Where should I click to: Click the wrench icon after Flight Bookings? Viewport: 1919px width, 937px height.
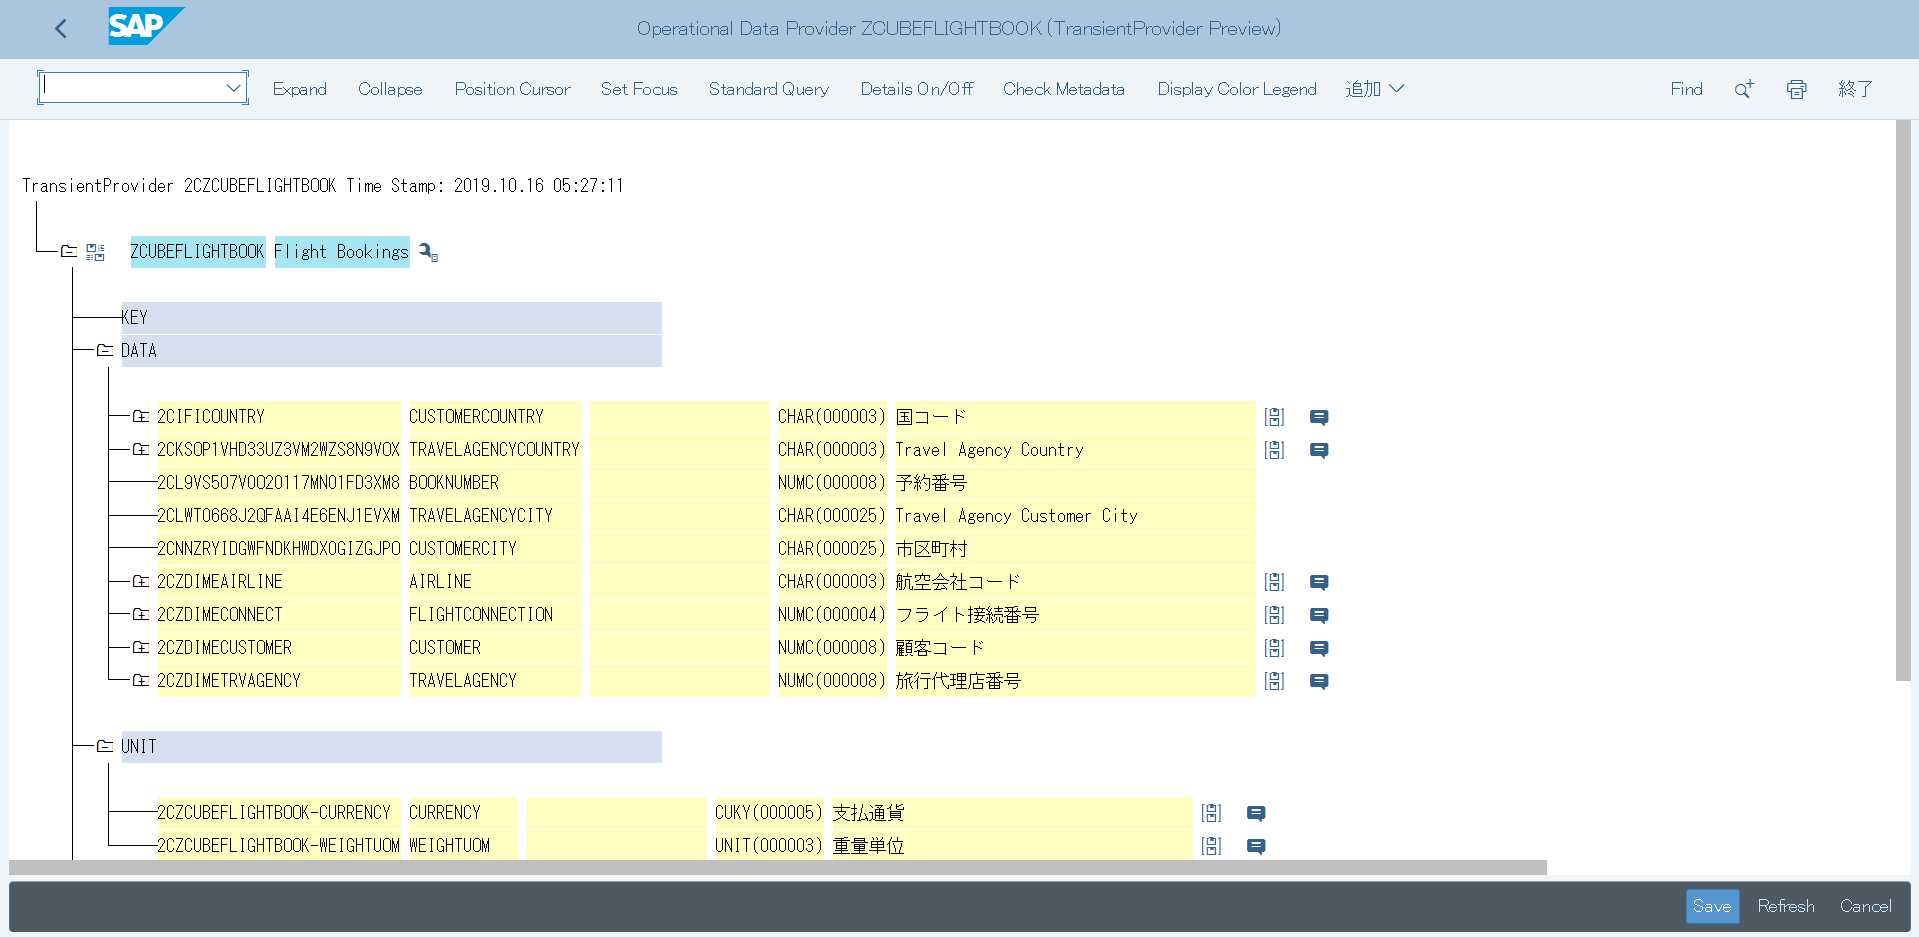[428, 252]
